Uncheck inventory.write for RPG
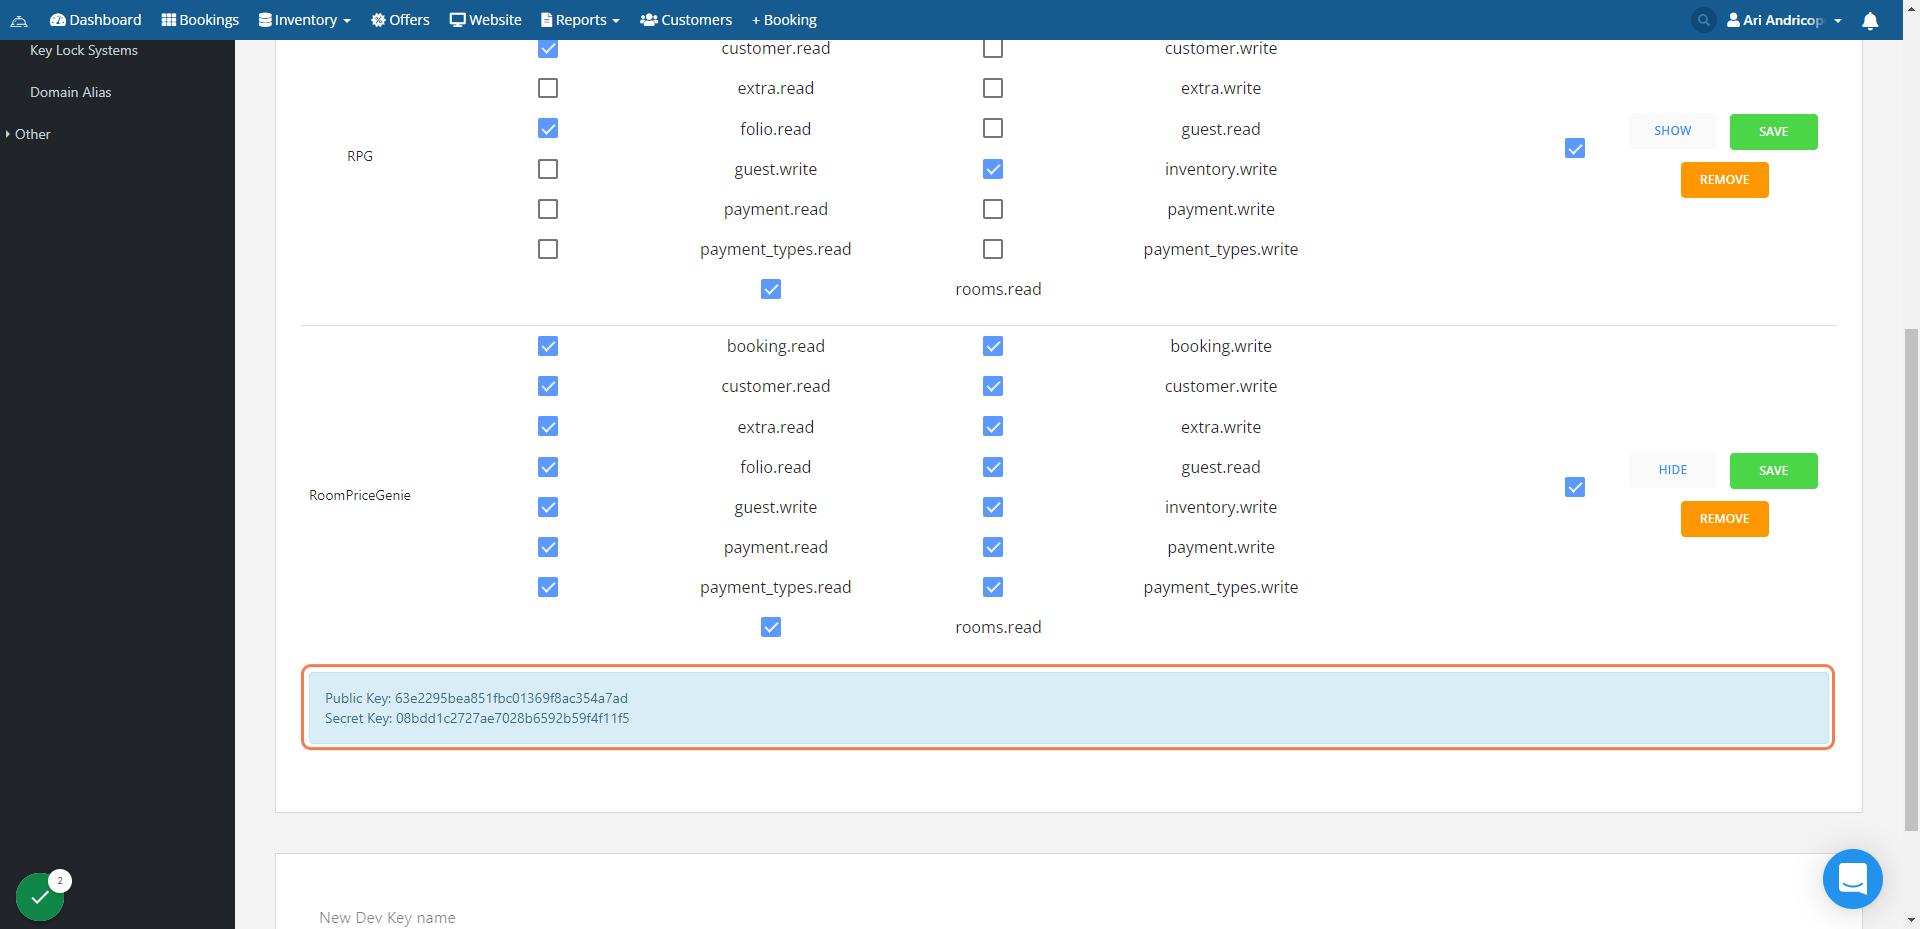This screenshot has height=929, width=1920. 993,169
